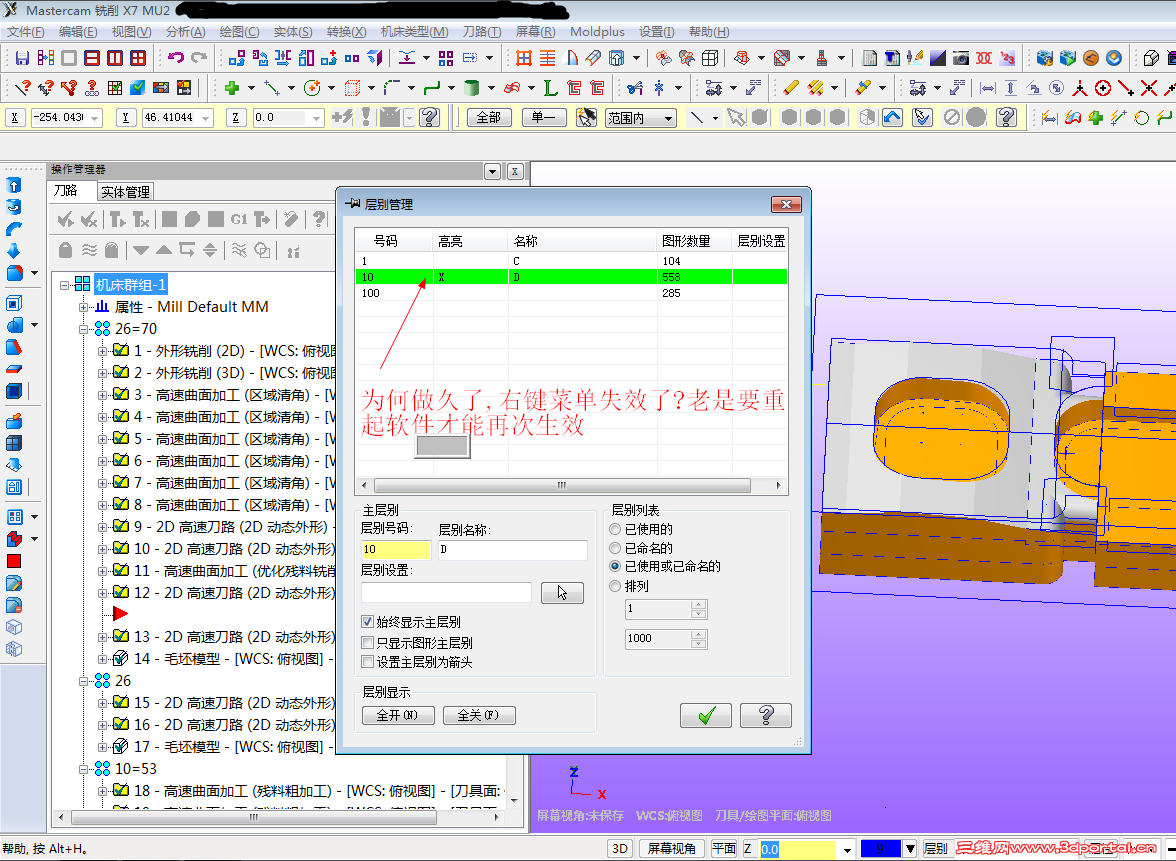
Task: Click the Undo arrow icon
Action: click(176, 58)
